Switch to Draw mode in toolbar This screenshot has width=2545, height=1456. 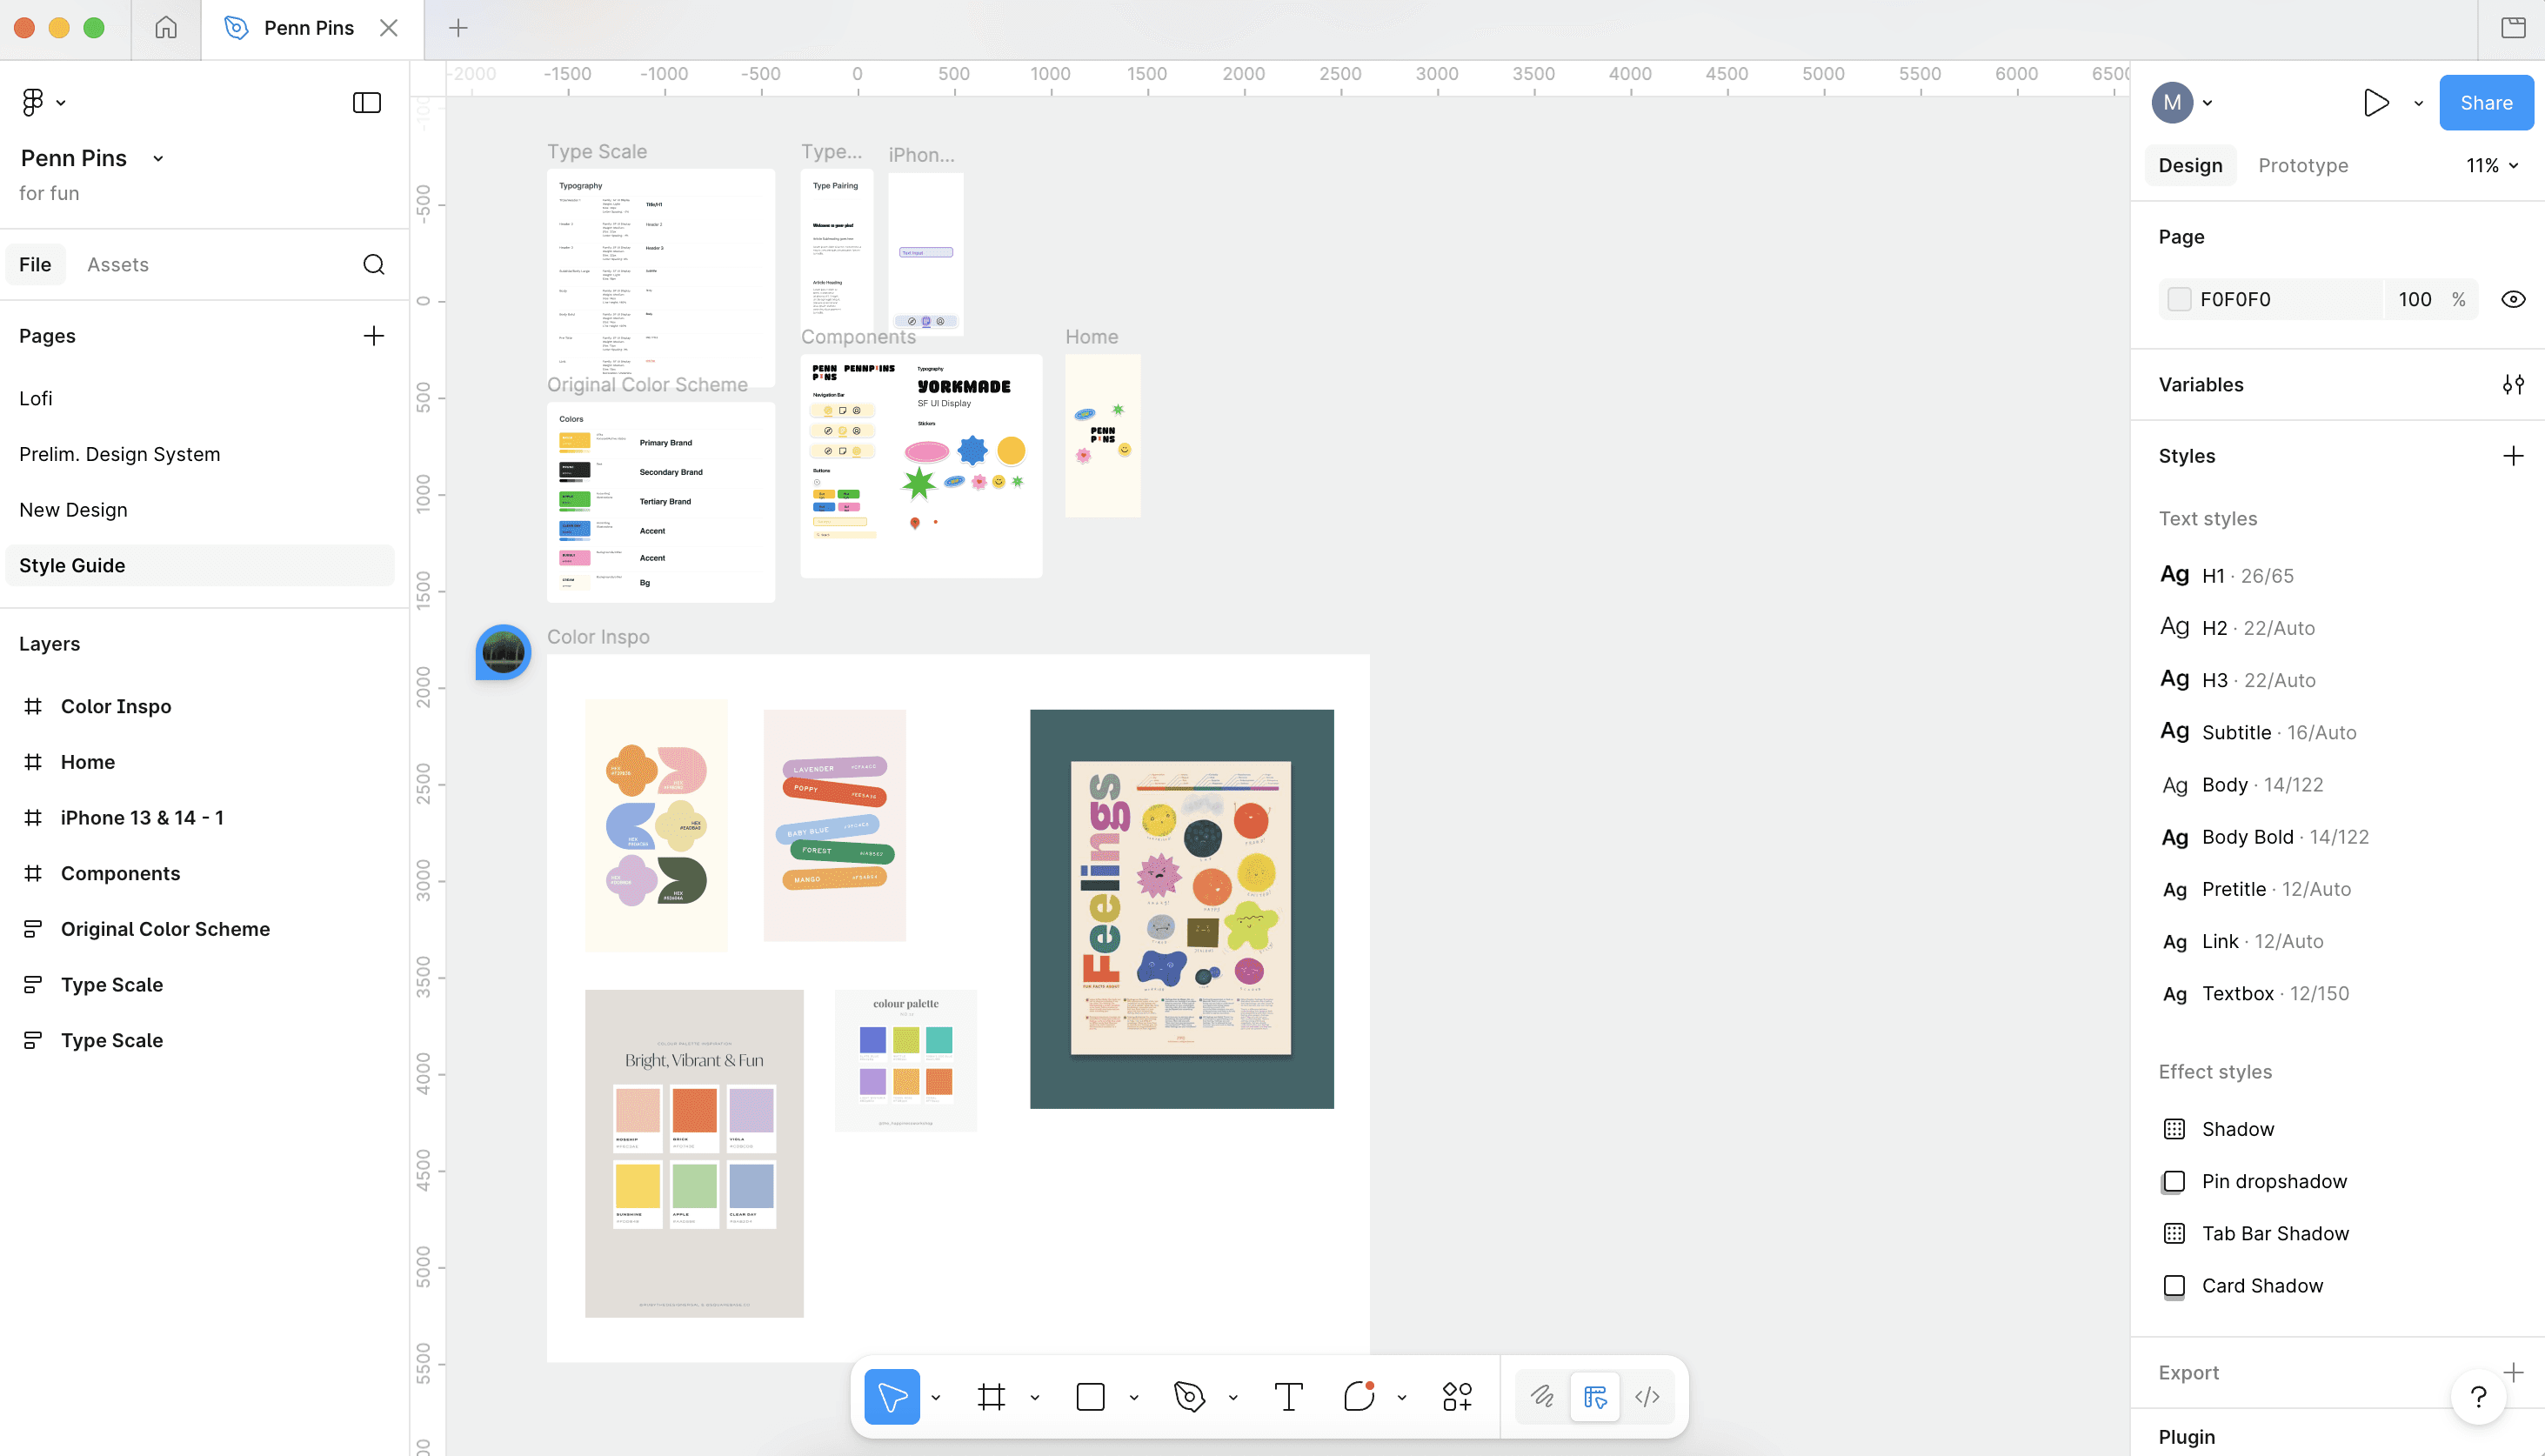click(x=1542, y=1396)
